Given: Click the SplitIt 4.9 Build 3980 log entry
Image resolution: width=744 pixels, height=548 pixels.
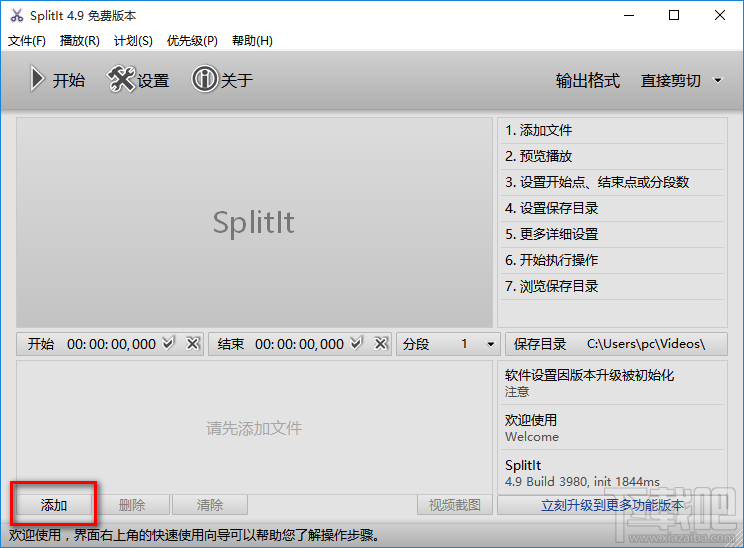Looking at the screenshot, I should click(x=612, y=473).
